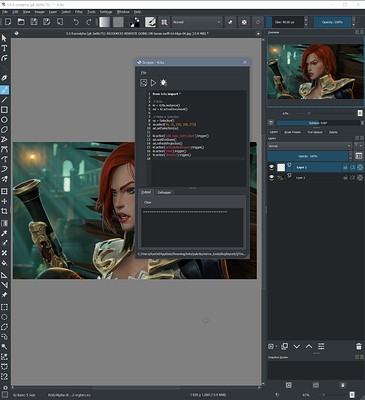Viewport: 365px width, 400px height.
Task: Edit brush settings from toolbar
Action: [150, 22]
